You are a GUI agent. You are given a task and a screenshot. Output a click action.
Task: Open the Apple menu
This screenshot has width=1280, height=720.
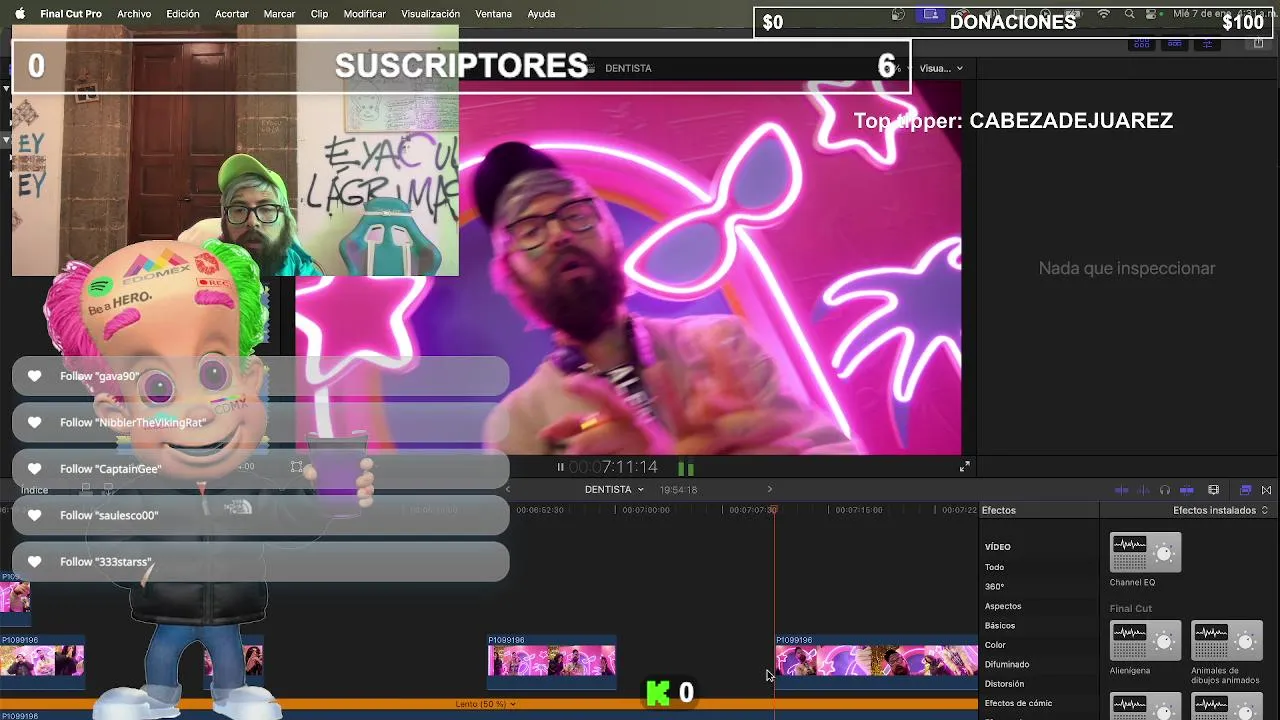(x=19, y=14)
